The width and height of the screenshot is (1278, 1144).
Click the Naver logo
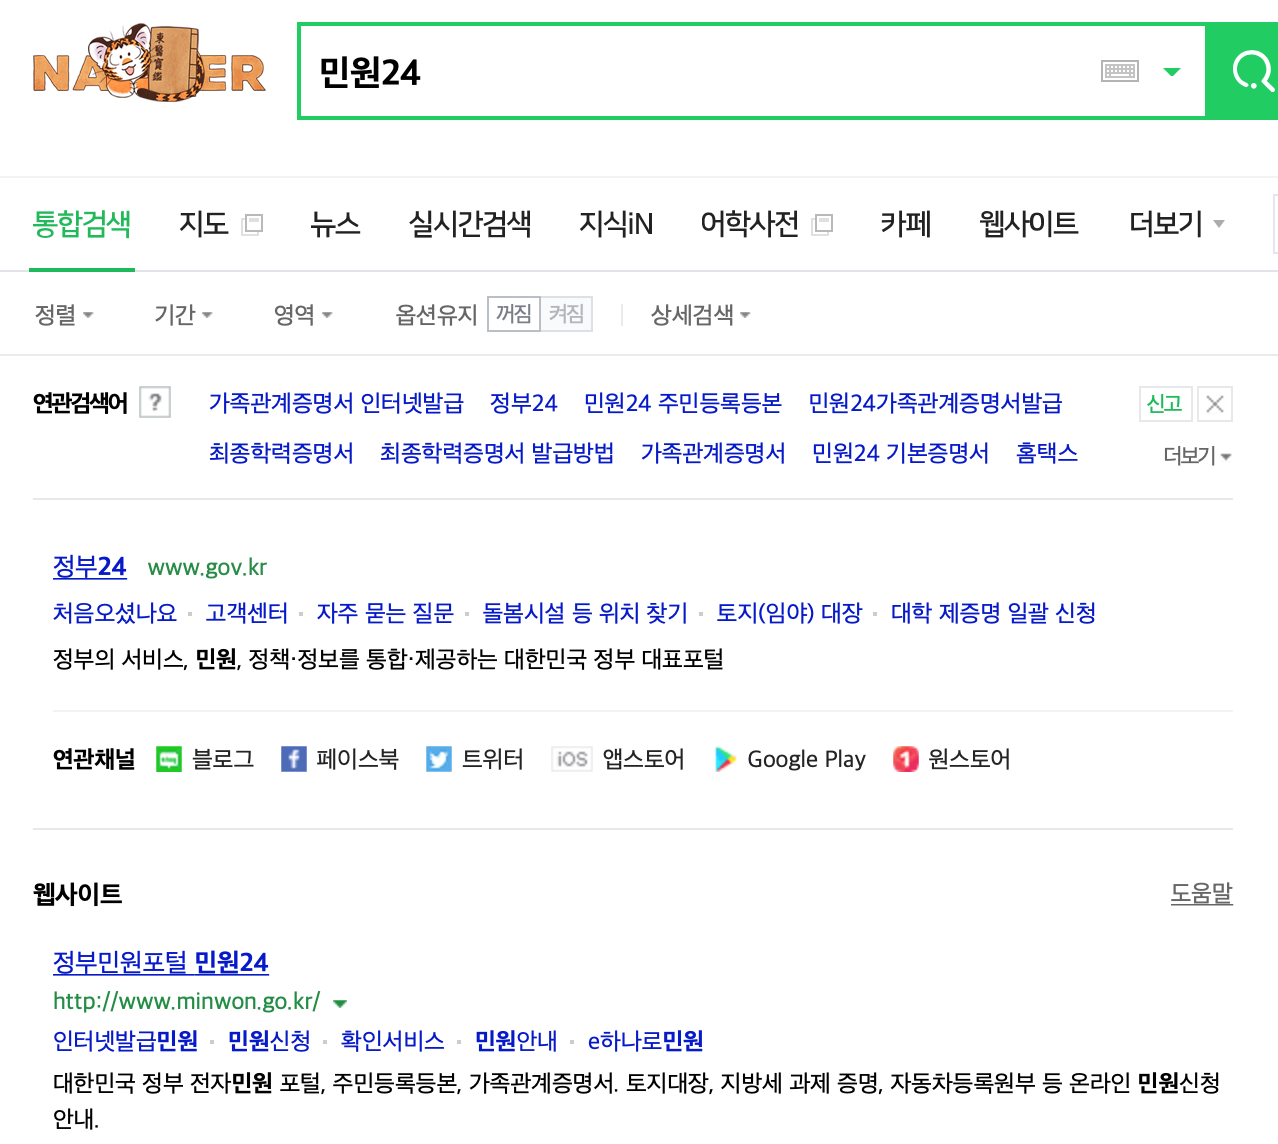click(149, 64)
